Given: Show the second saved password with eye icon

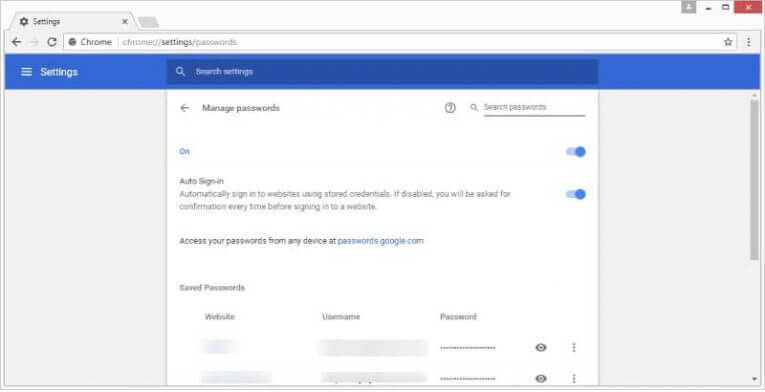Looking at the screenshot, I should pos(541,378).
